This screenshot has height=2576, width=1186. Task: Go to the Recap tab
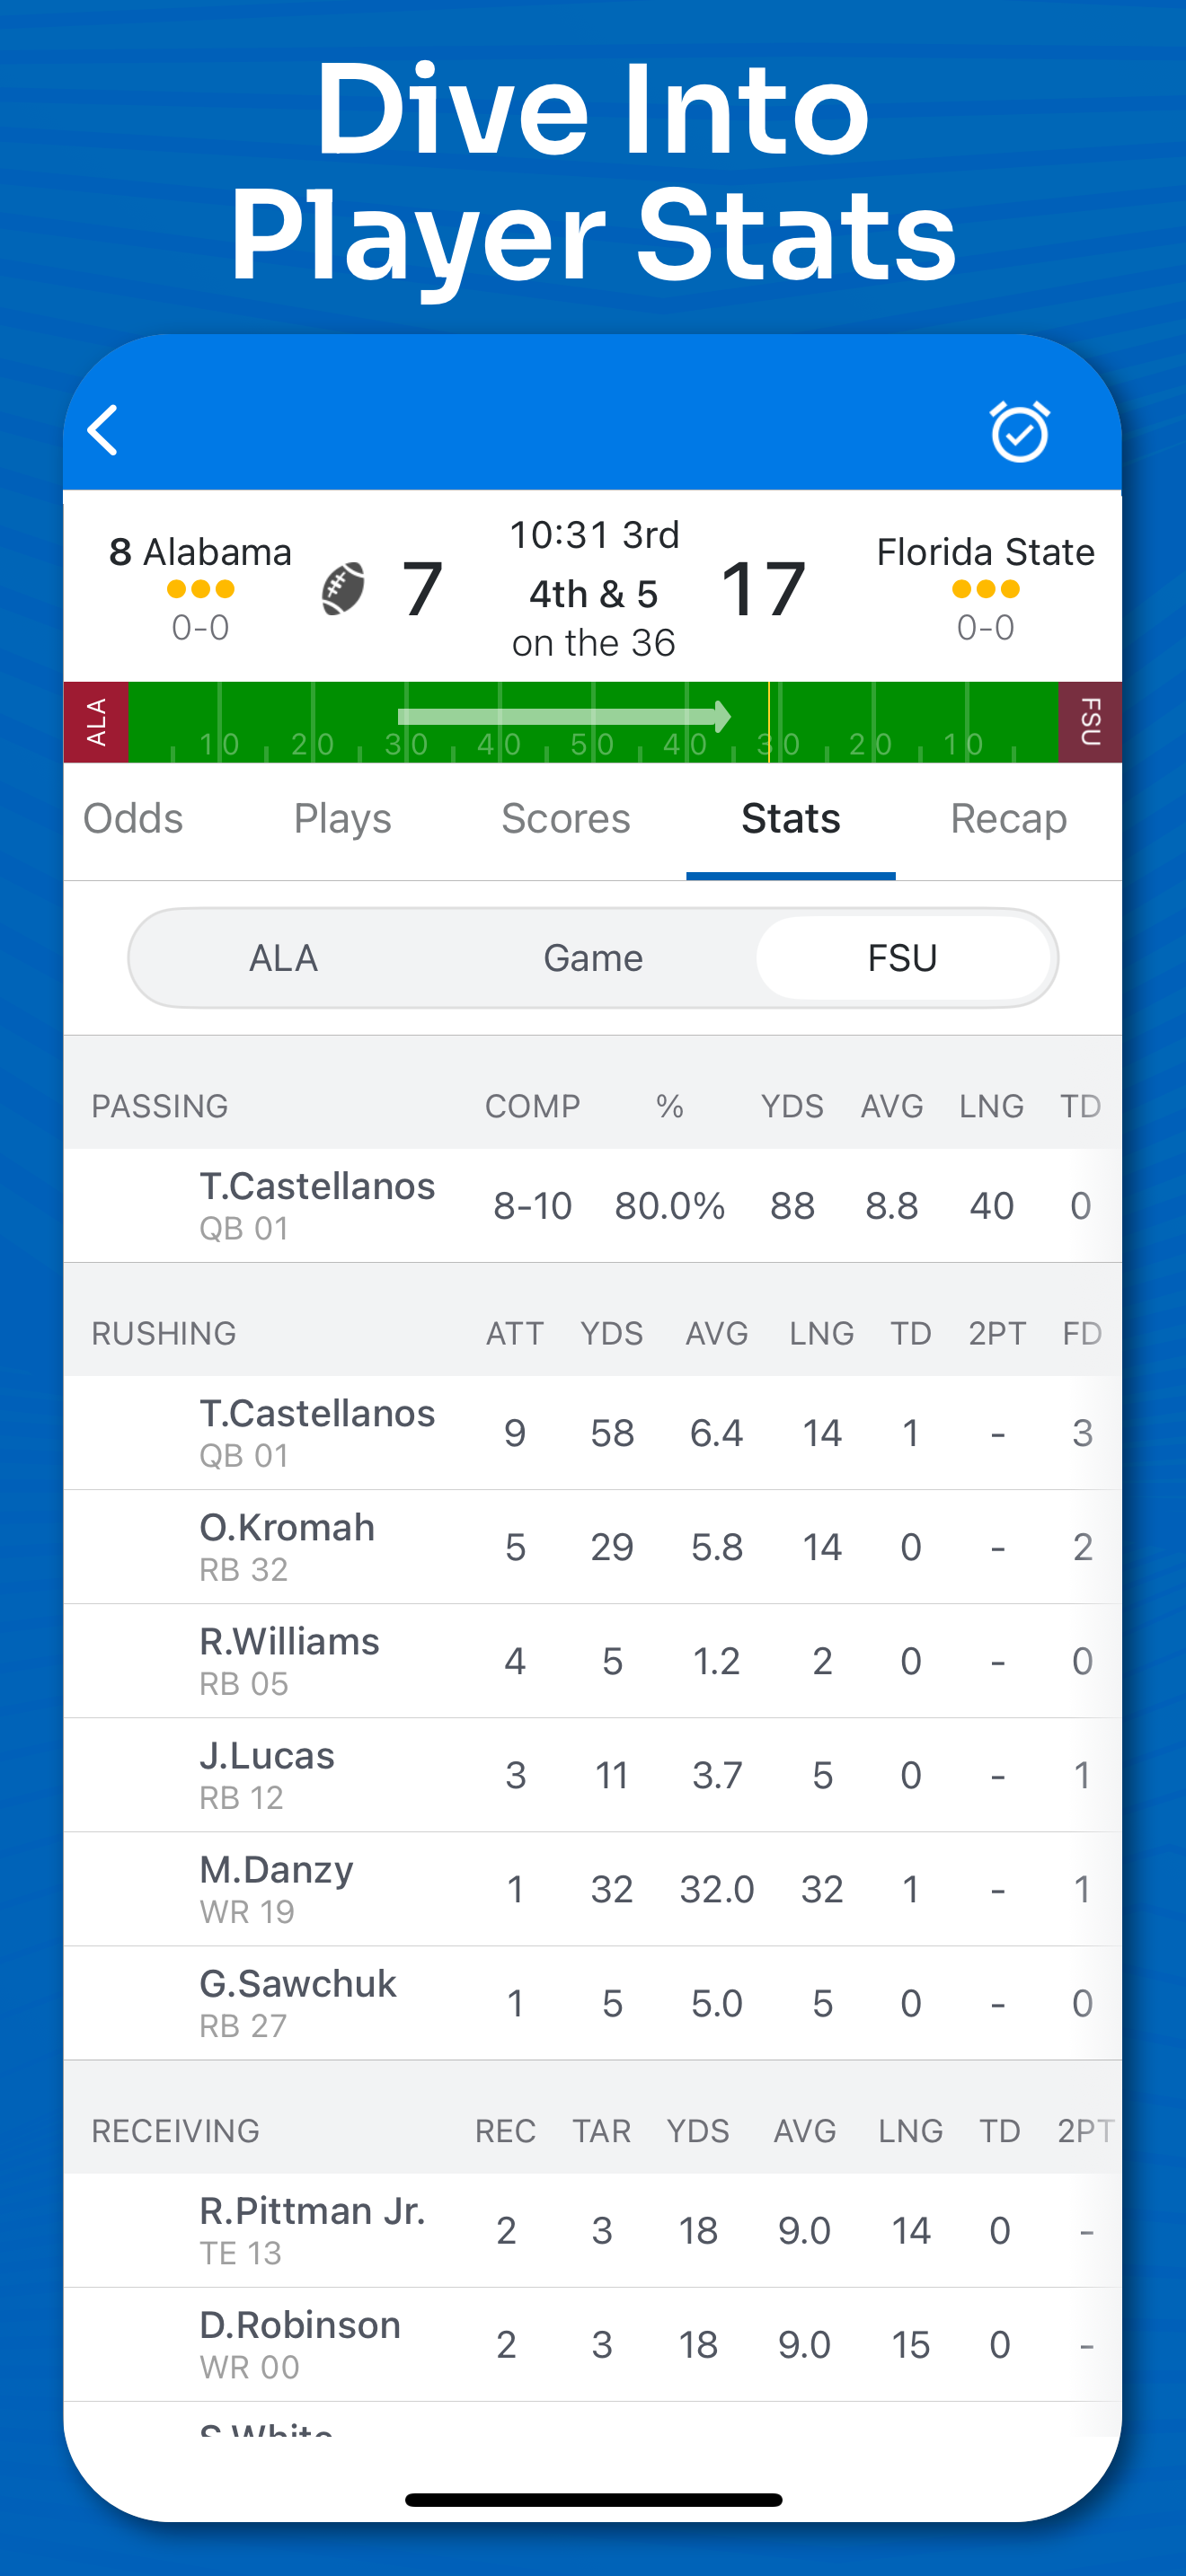click(1008, 819)
